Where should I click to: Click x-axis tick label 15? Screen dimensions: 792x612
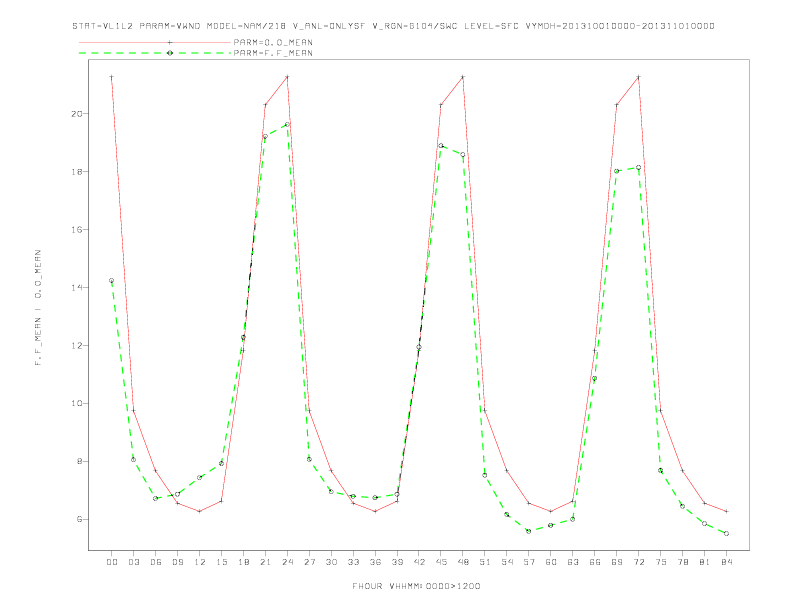(221, 562)
